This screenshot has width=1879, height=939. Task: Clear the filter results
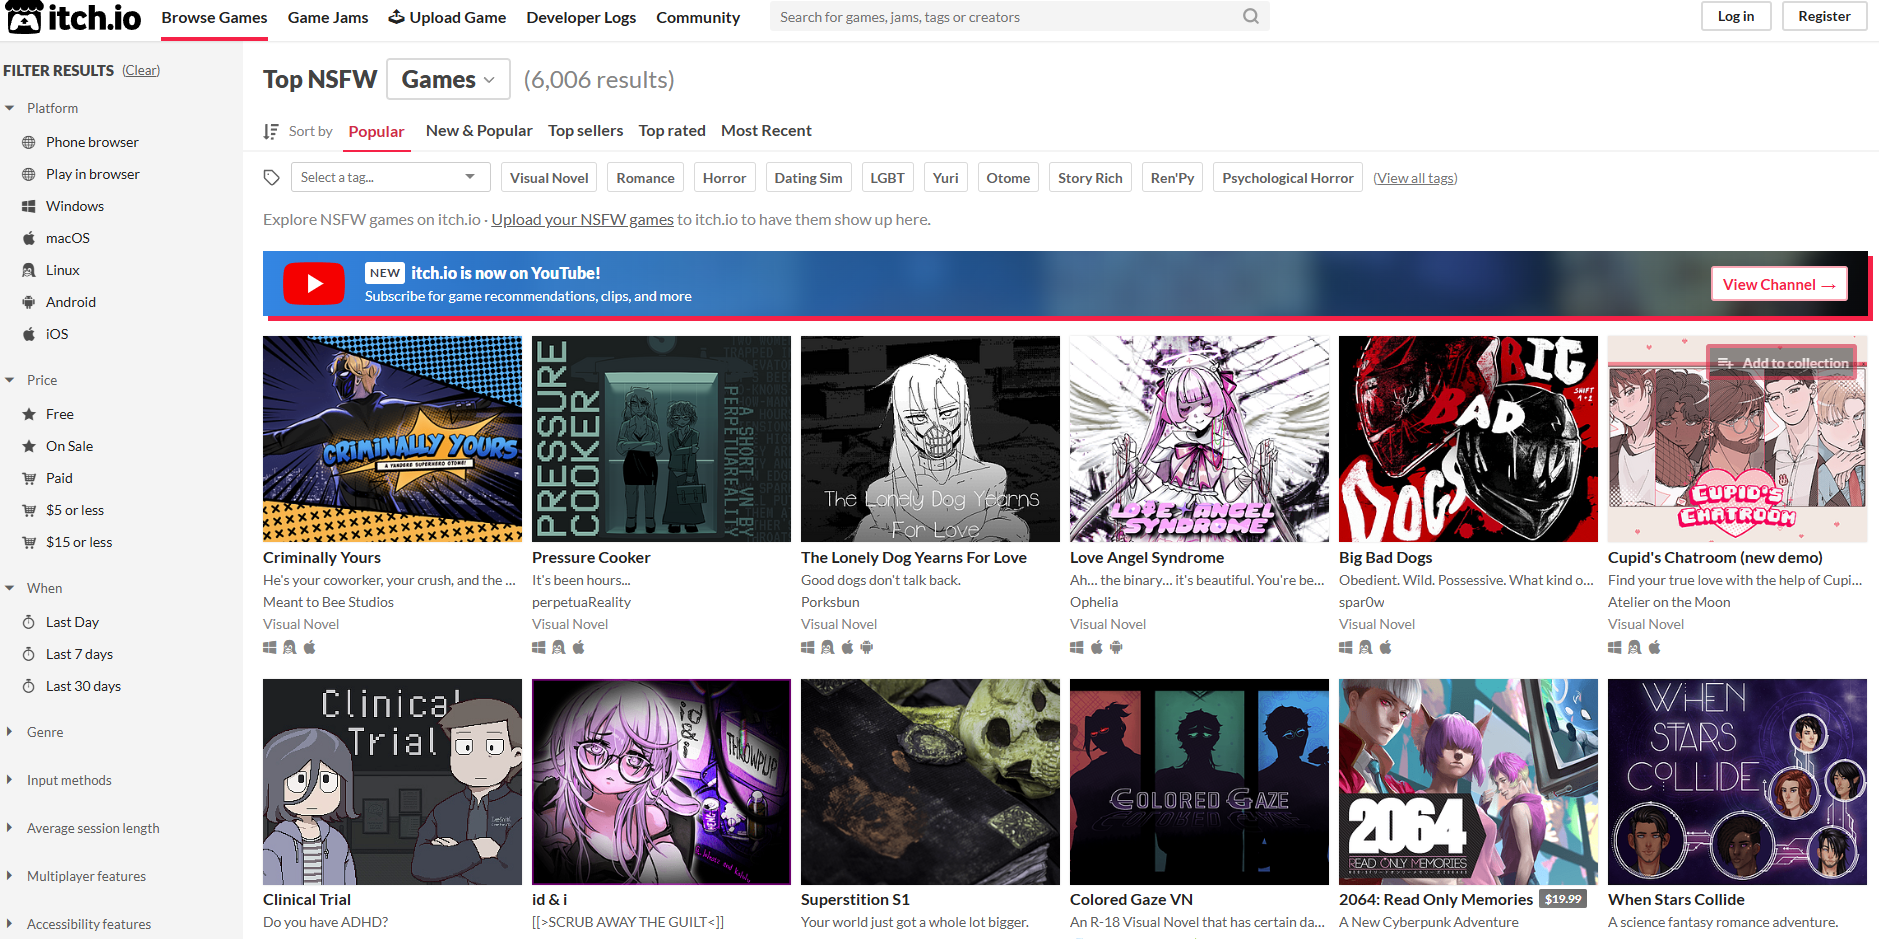[x=141, y=70]
